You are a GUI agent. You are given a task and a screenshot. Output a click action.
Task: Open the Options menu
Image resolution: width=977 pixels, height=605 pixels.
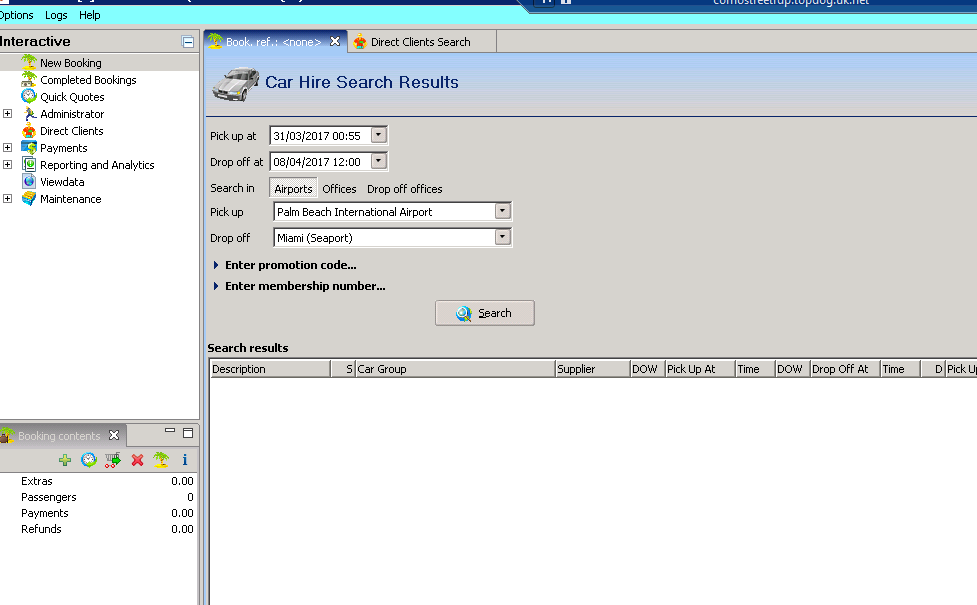click(17, 15)
